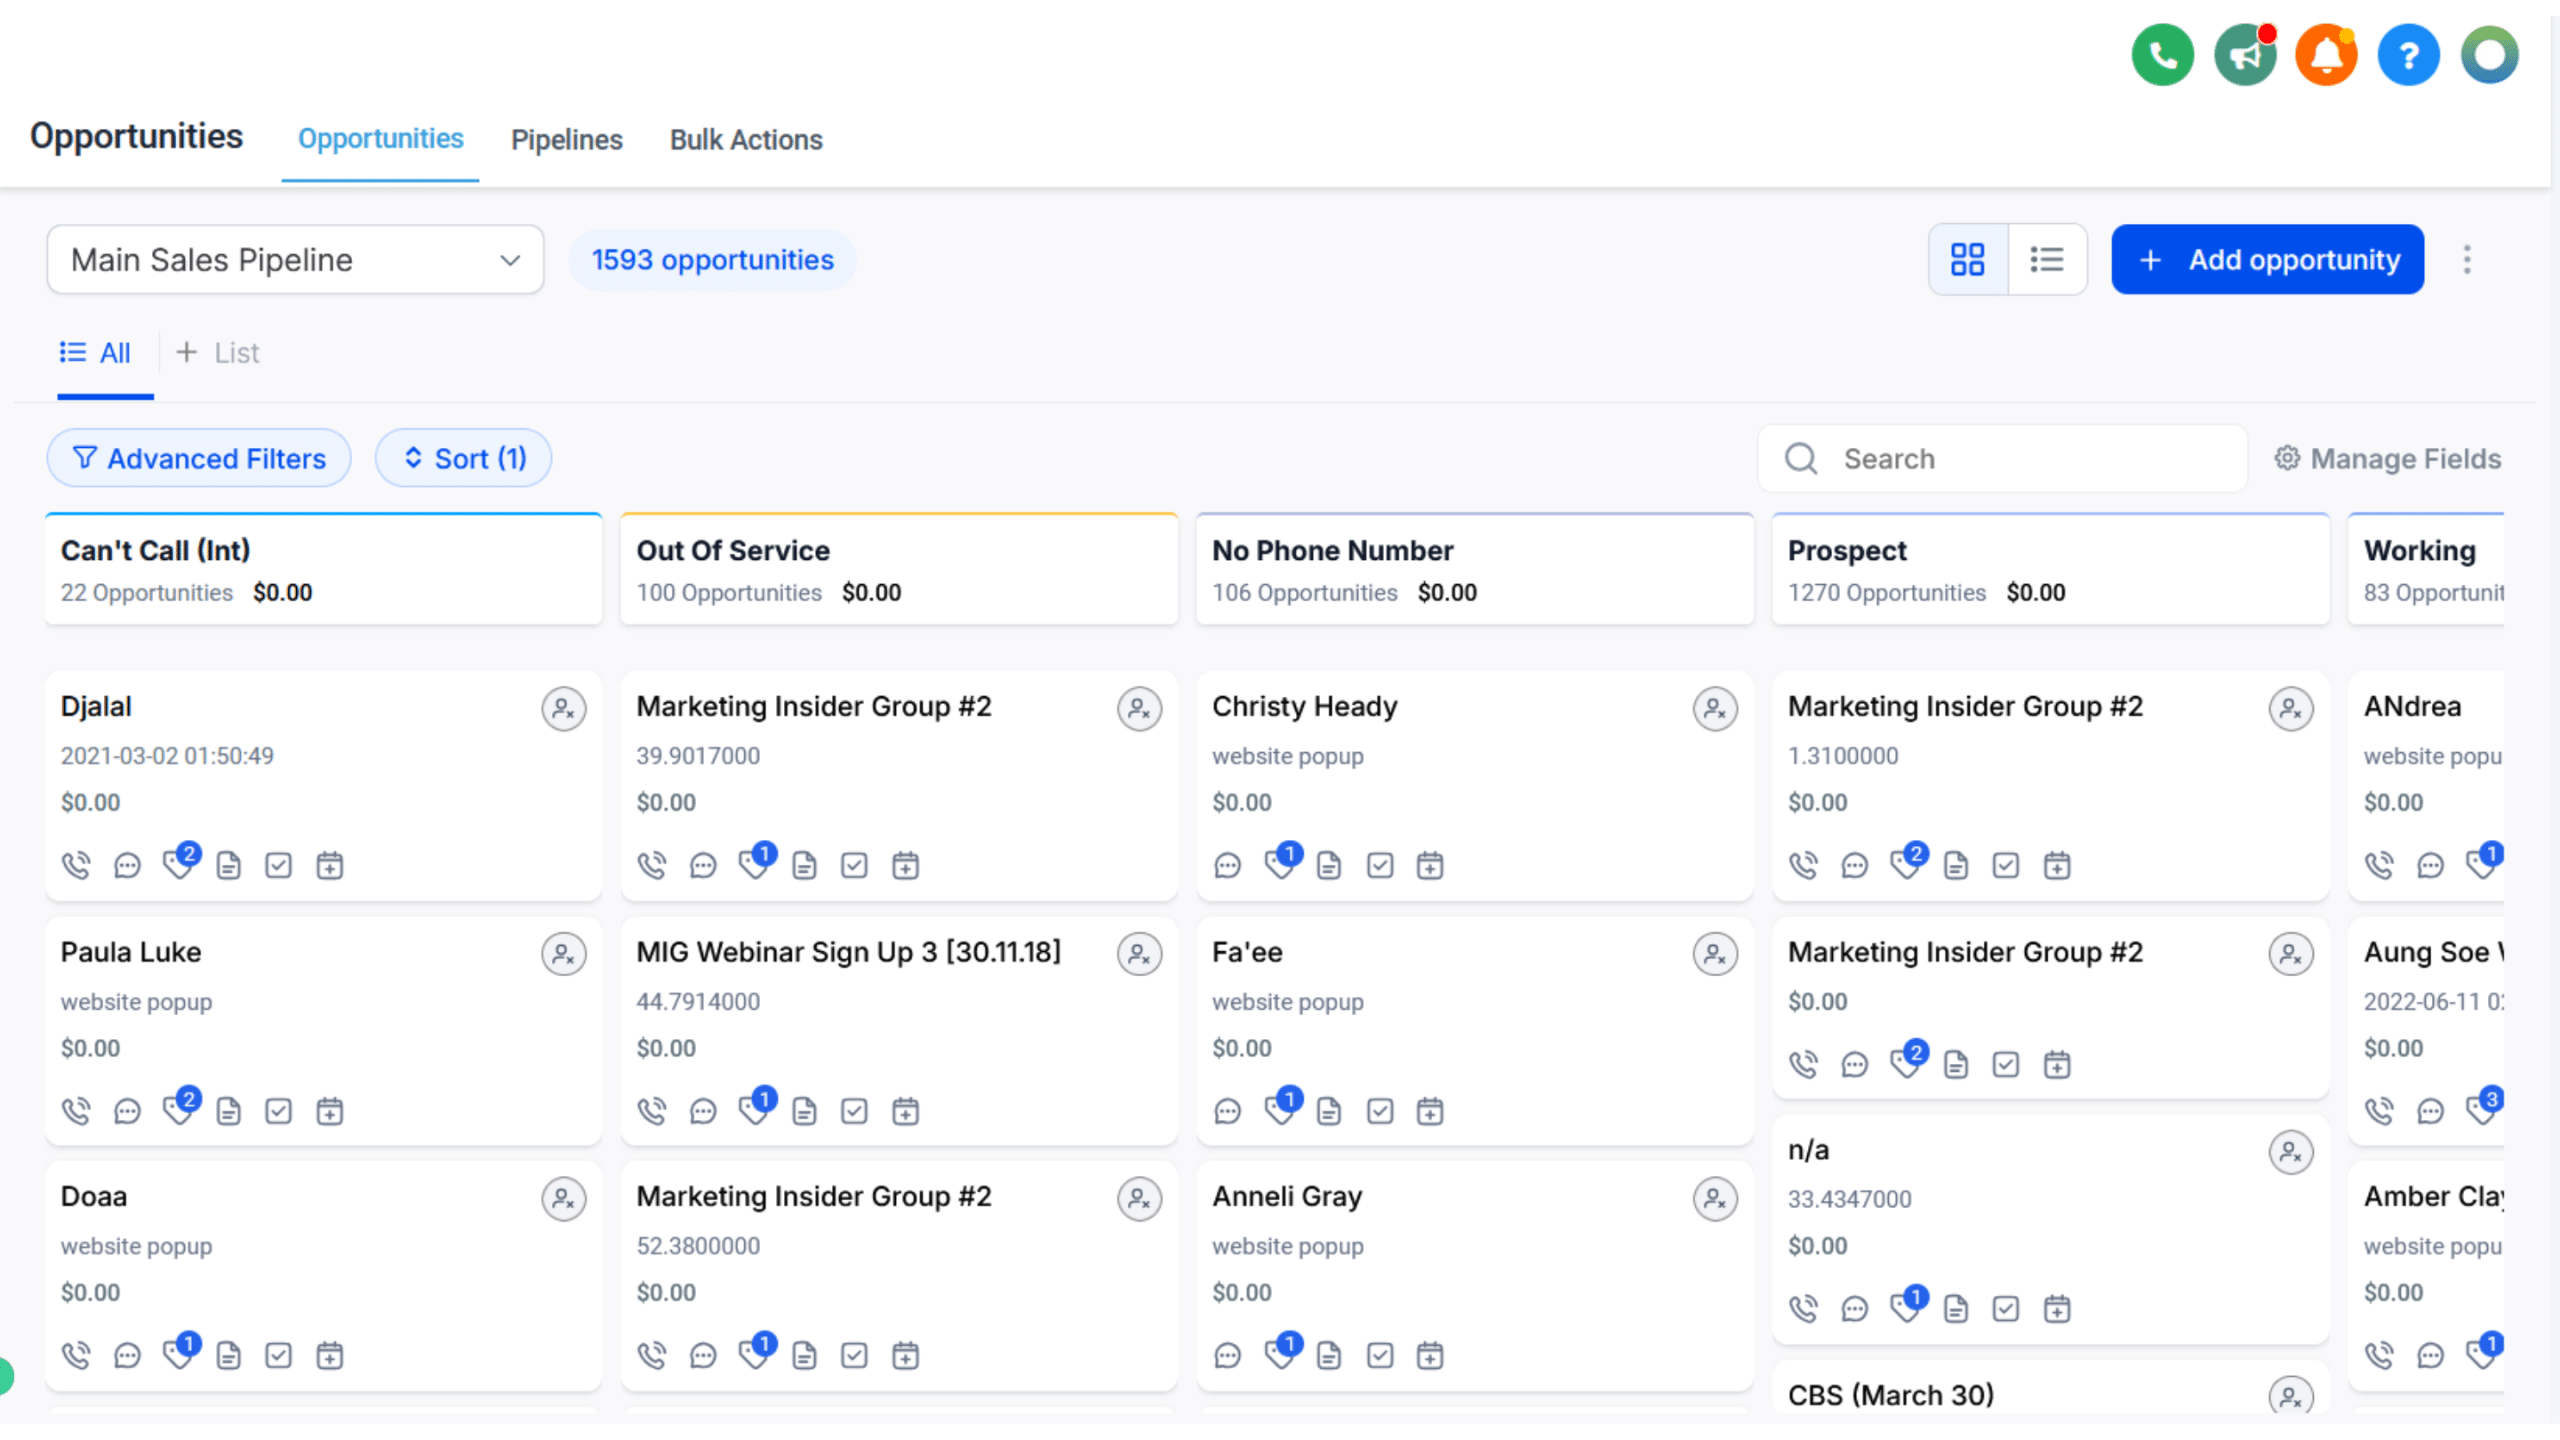The image size is (2560, 1440).
Task: Open the orange notifications bell
Action: 2326,55
